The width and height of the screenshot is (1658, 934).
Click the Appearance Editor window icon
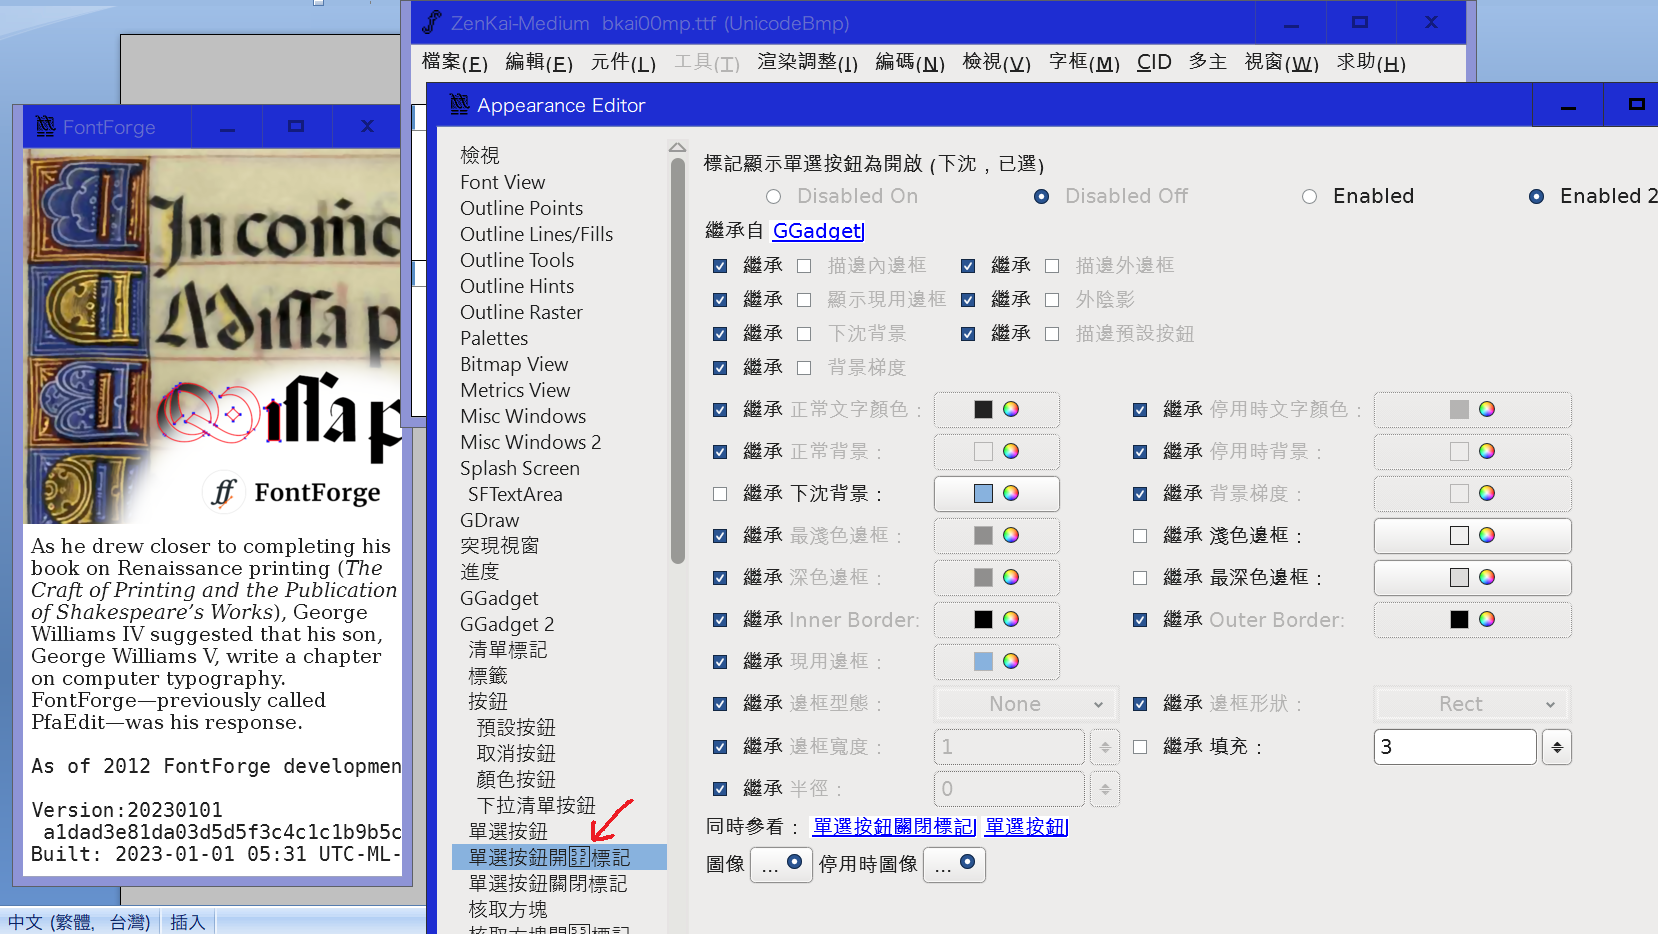click(458, 104)
